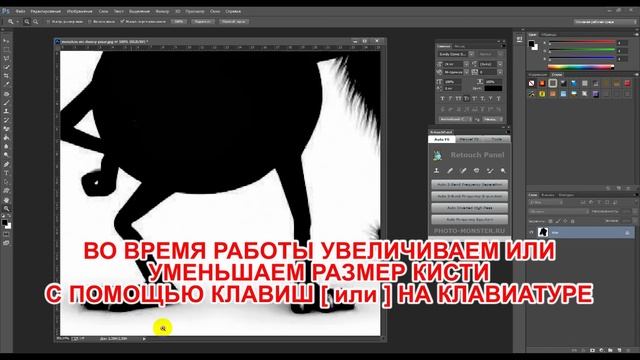Click Zoom In icon in options bar
Image resolution: width=640 pixels, height=360 pixels.
[27, 22]
